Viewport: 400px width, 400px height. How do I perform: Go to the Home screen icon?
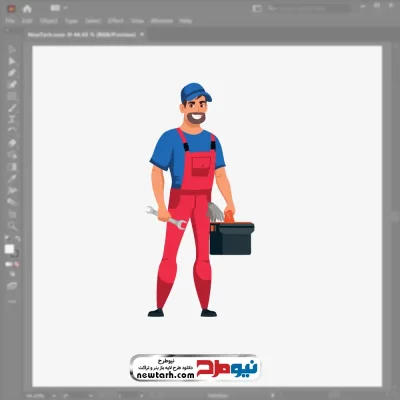point(27,9)
